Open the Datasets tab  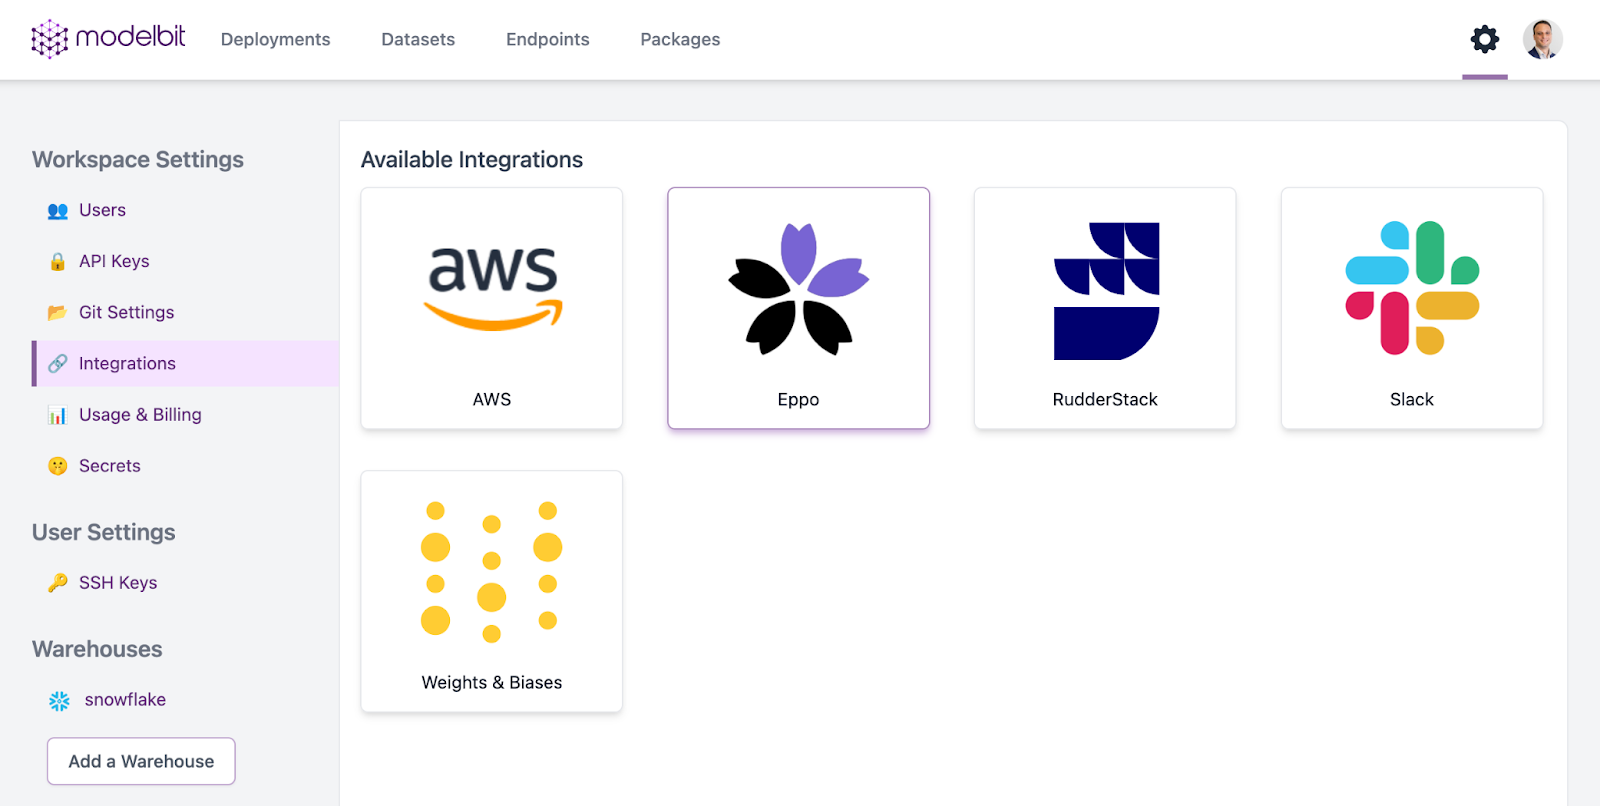(x=418, y=40)
